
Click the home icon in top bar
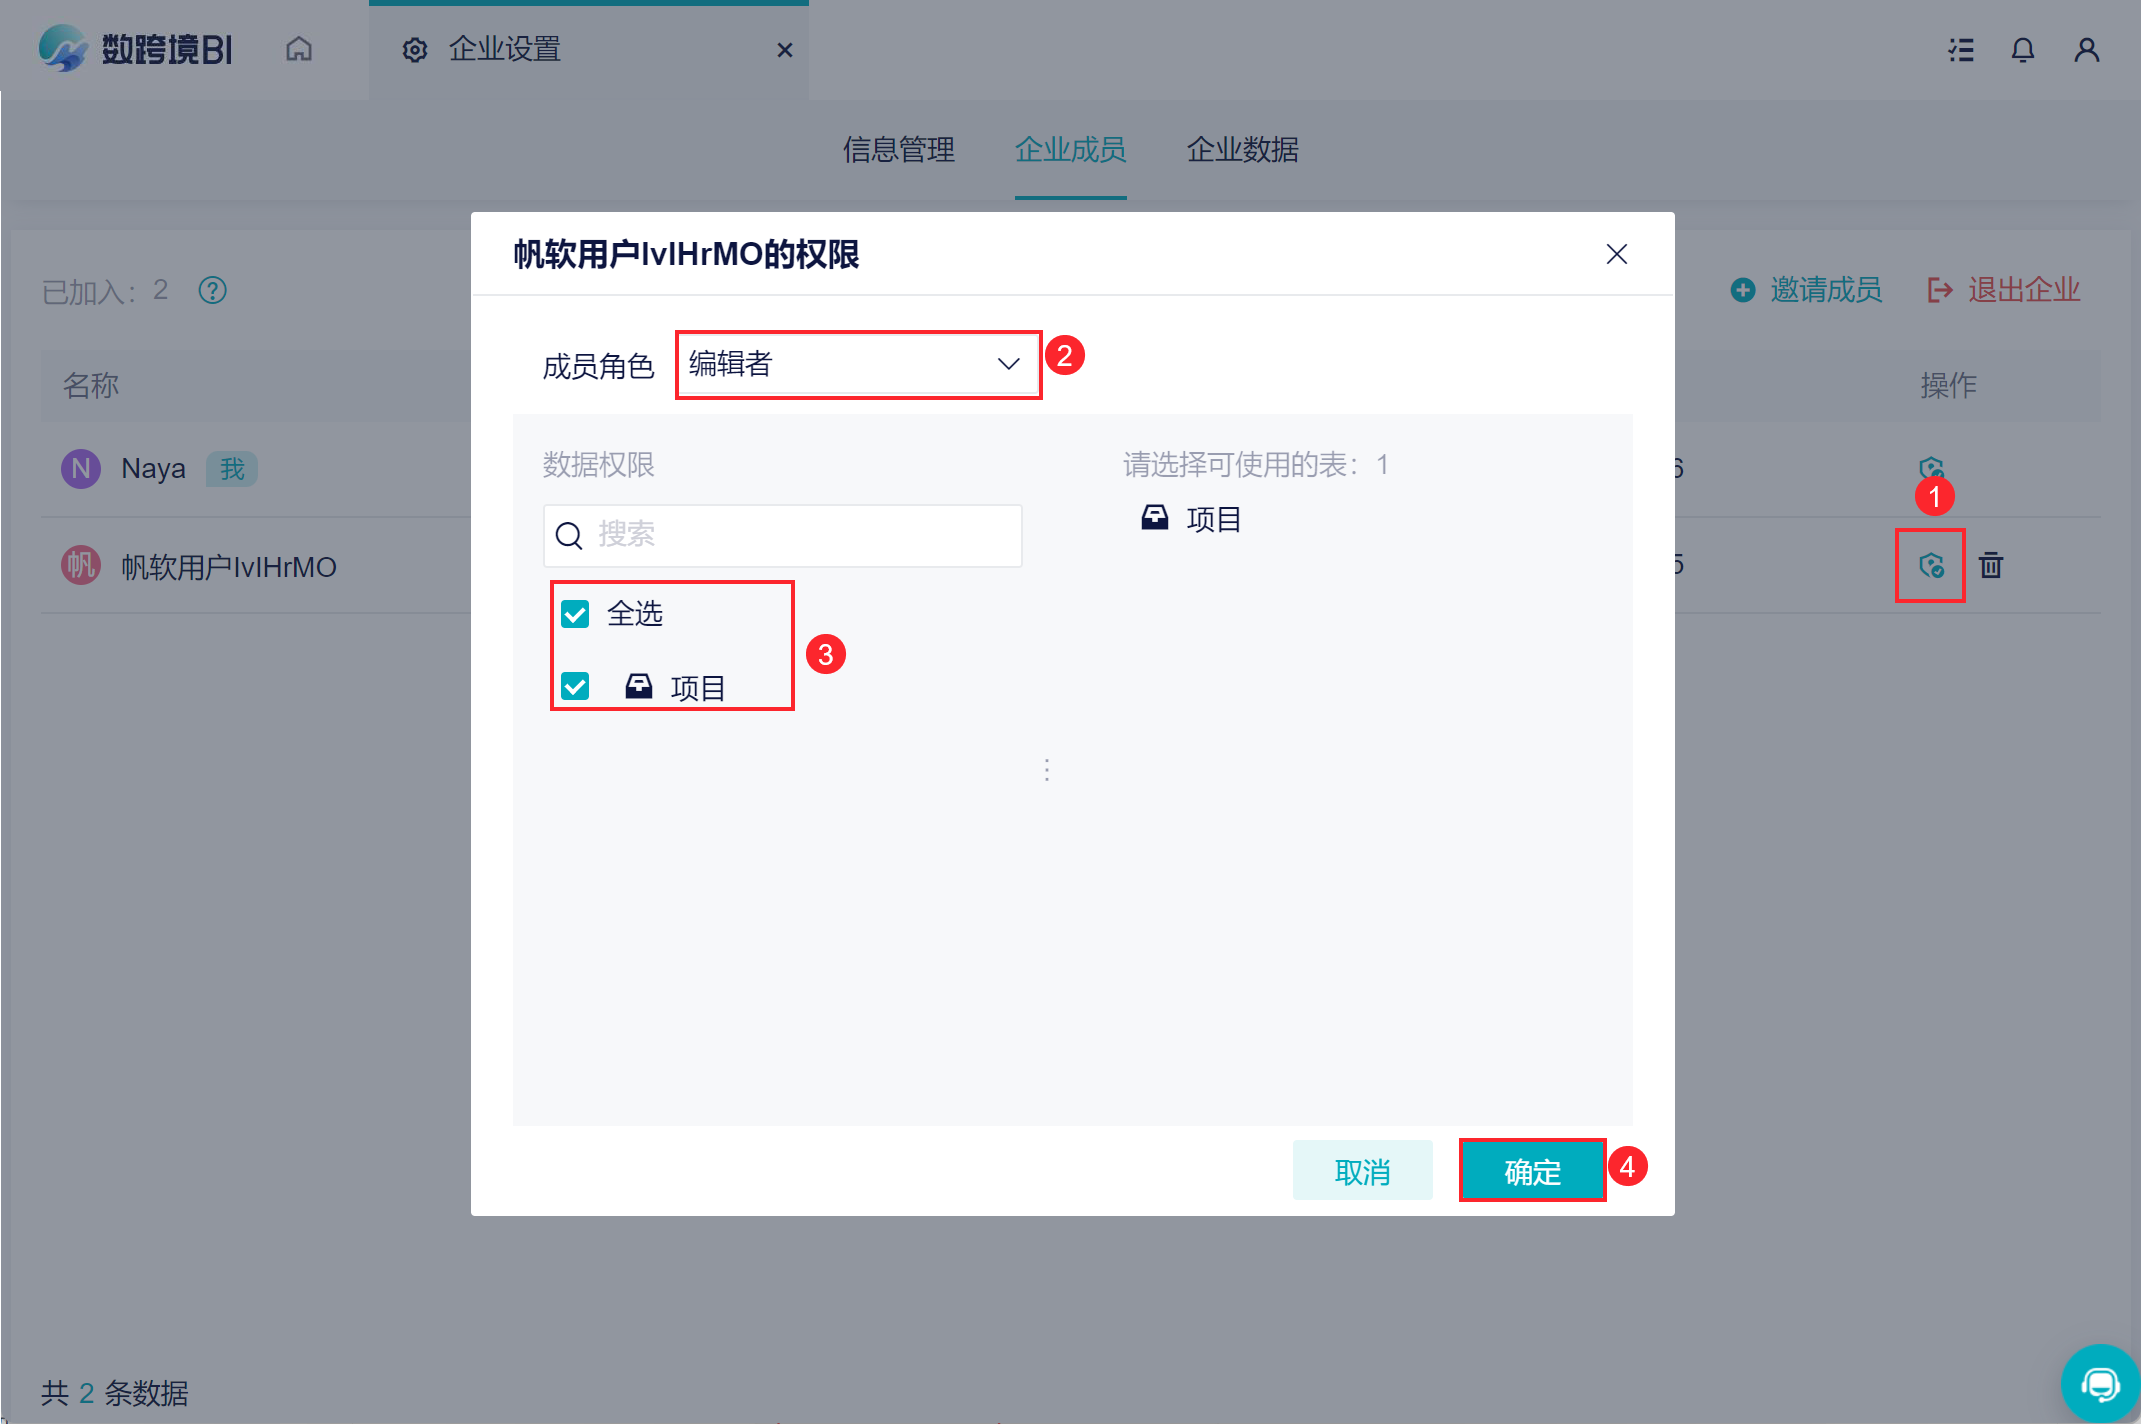299,49
